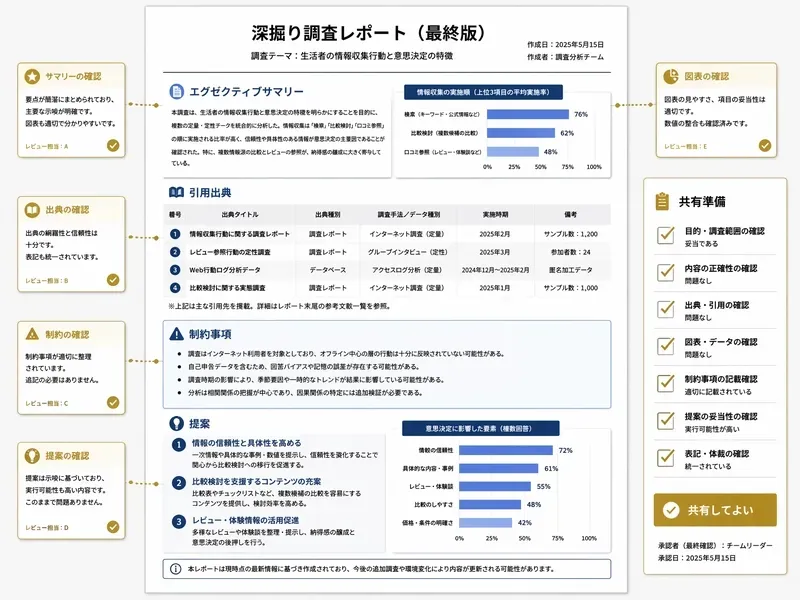
Task: Click chart title 情報収集の実施順
Action: (483, 92)
